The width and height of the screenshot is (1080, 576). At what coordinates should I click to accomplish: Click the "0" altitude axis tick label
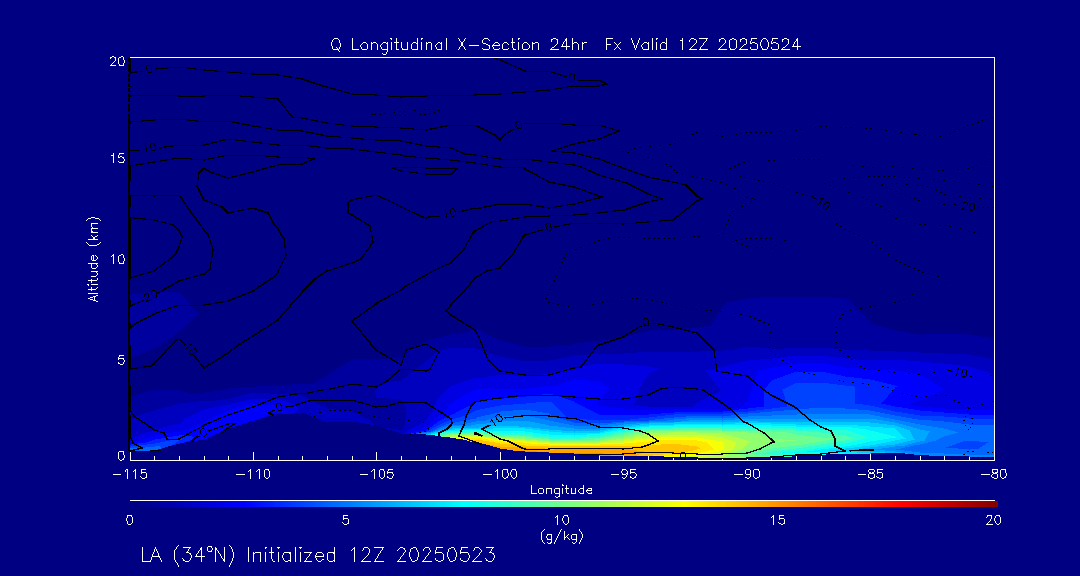click(121, 455)
